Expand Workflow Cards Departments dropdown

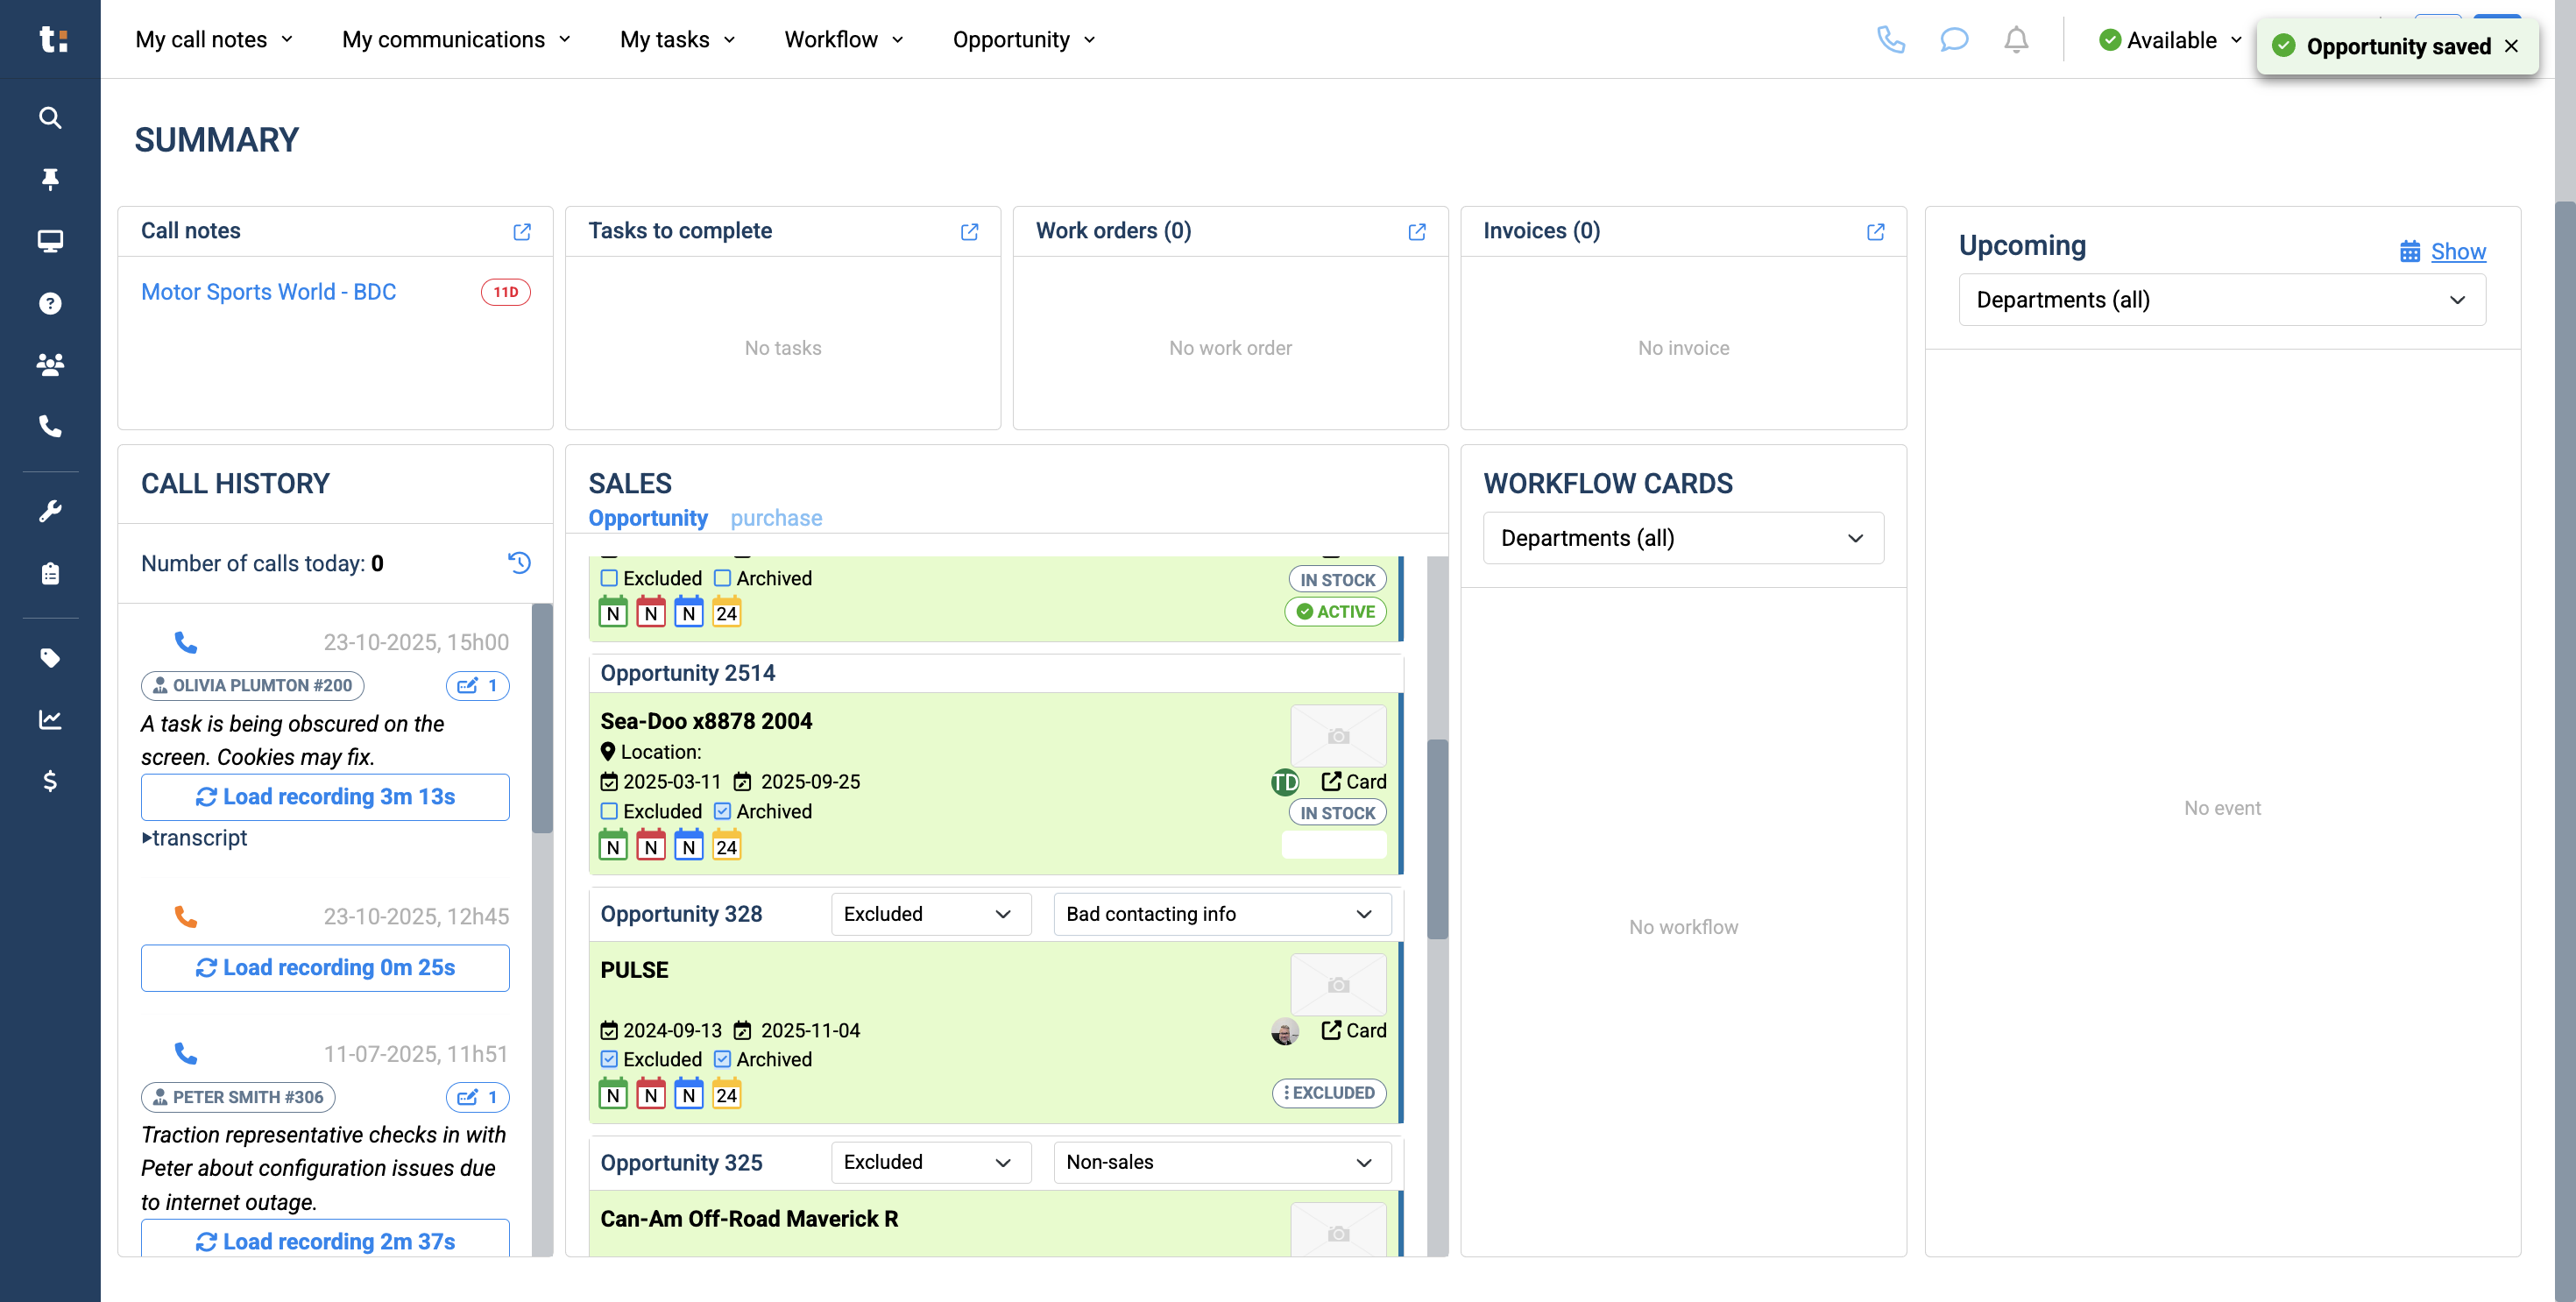(1682, 538)
